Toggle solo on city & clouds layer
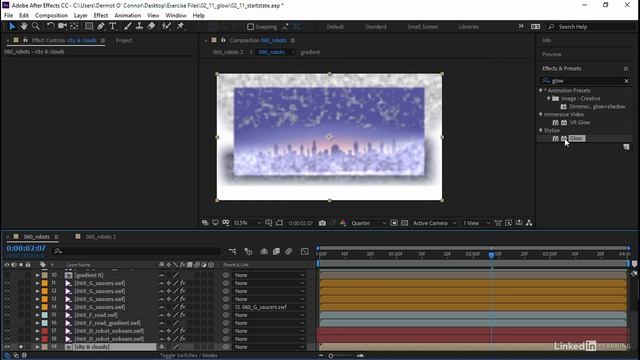The width and height of the screenshot is (640, 360). [x=21, y=347]
